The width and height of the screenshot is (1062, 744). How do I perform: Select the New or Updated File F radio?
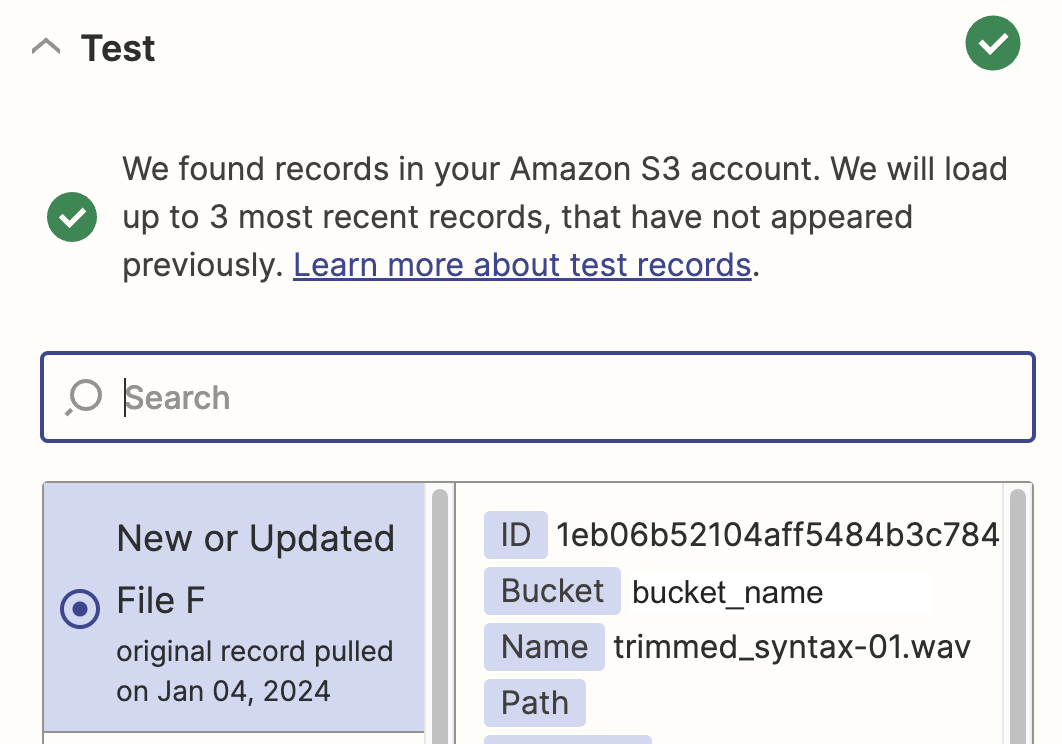point(80,608)
